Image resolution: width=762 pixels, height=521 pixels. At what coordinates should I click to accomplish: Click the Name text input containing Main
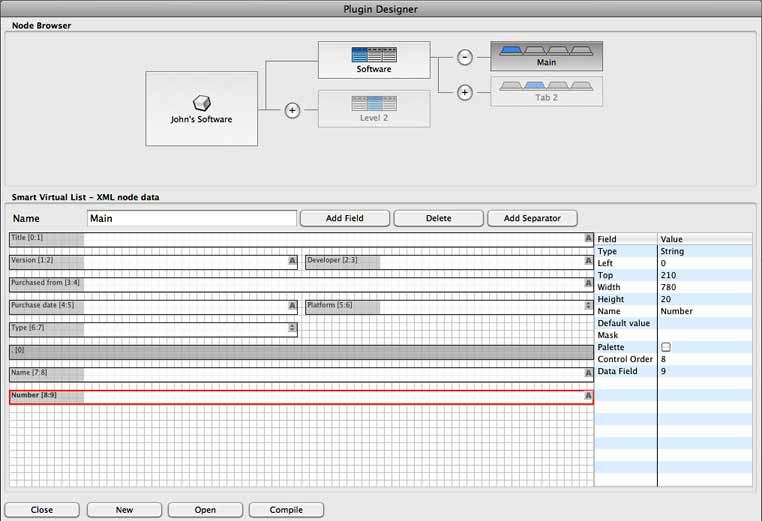coord(192,218)
